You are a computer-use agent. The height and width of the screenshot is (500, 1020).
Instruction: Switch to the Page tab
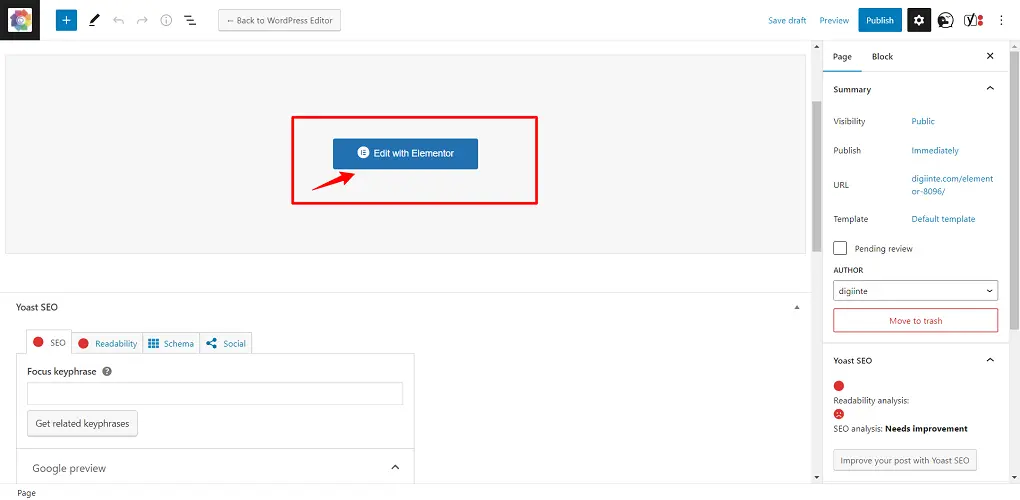point(842,57)
